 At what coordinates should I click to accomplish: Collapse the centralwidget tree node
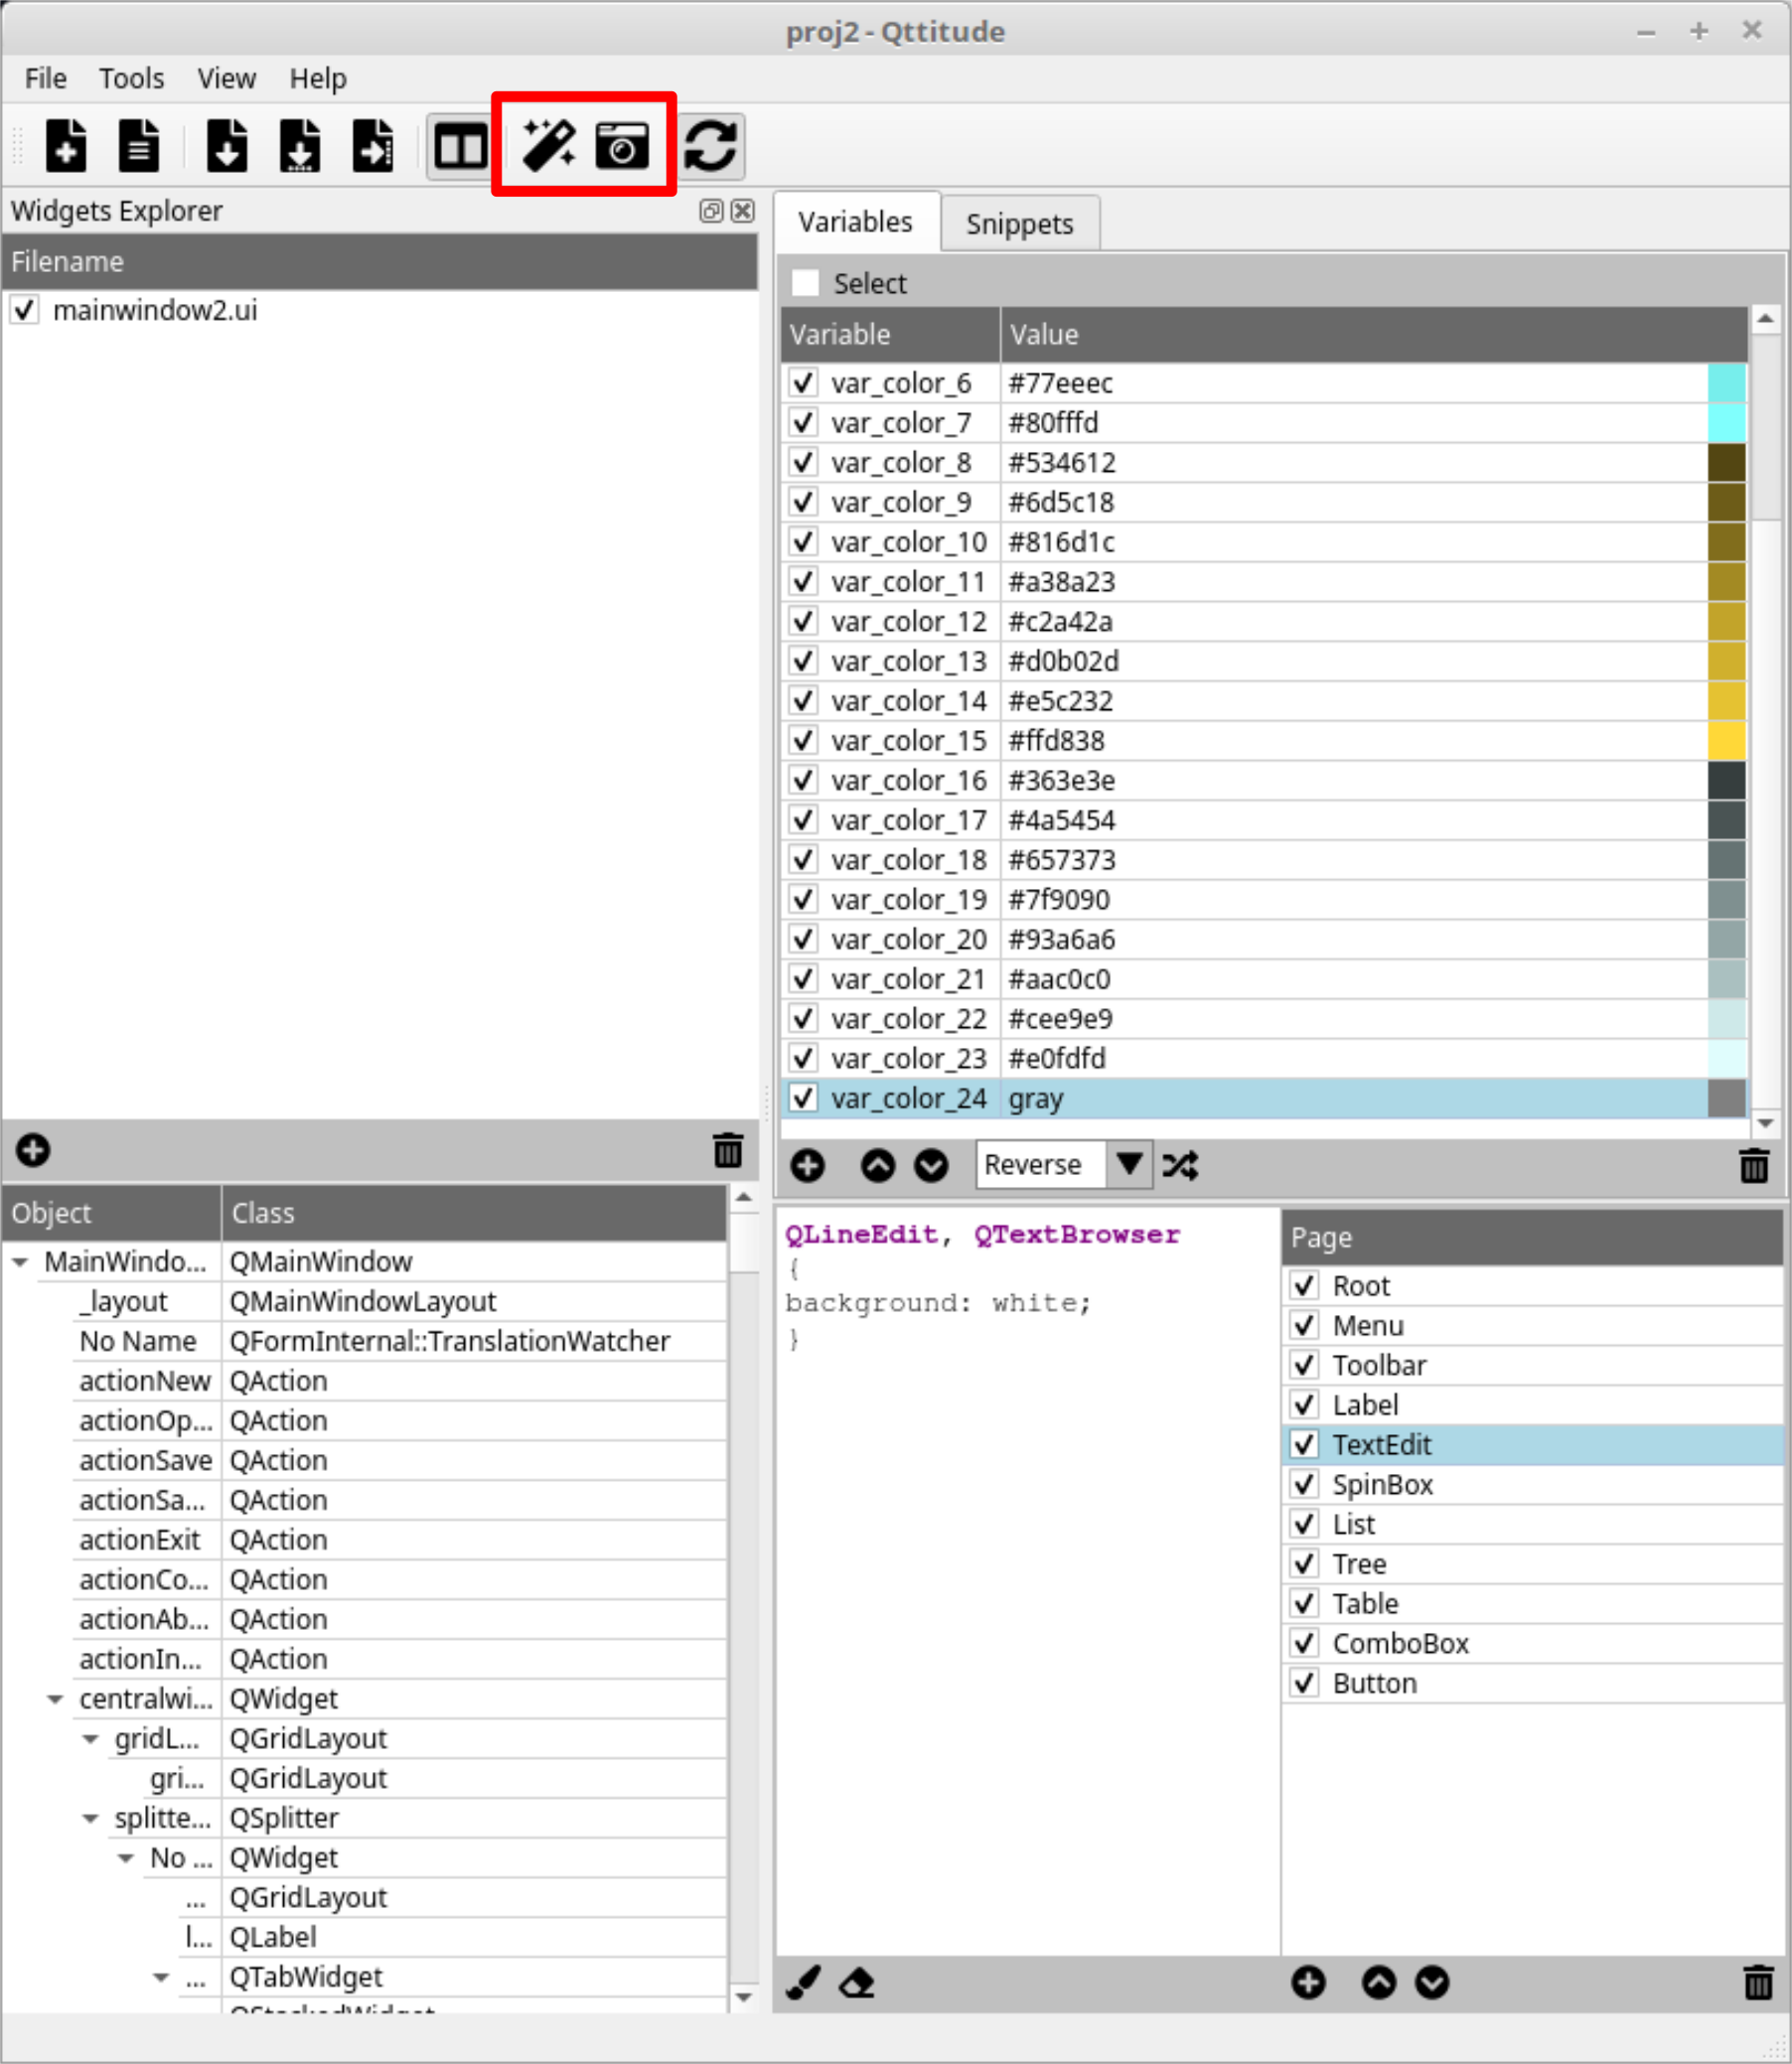56,1699
